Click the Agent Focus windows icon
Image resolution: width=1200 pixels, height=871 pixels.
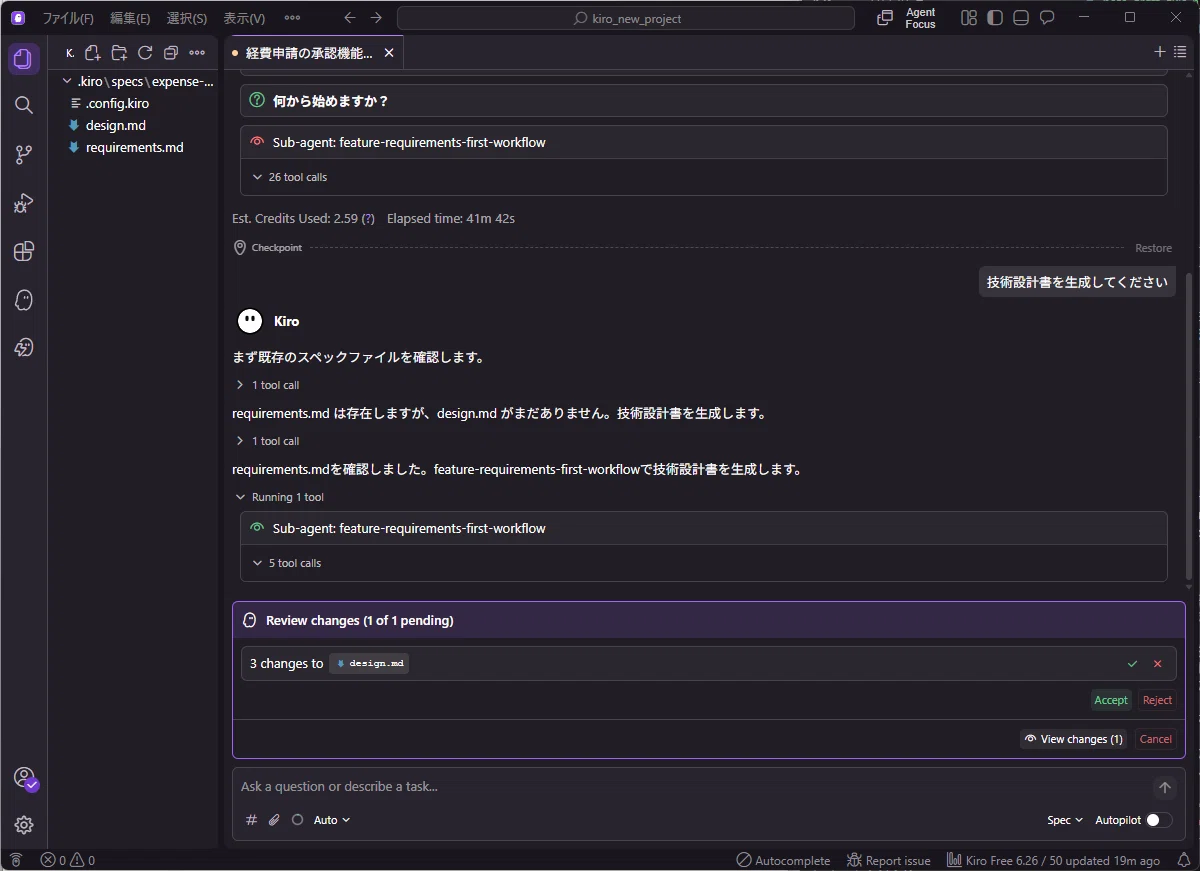click(885, 18)
